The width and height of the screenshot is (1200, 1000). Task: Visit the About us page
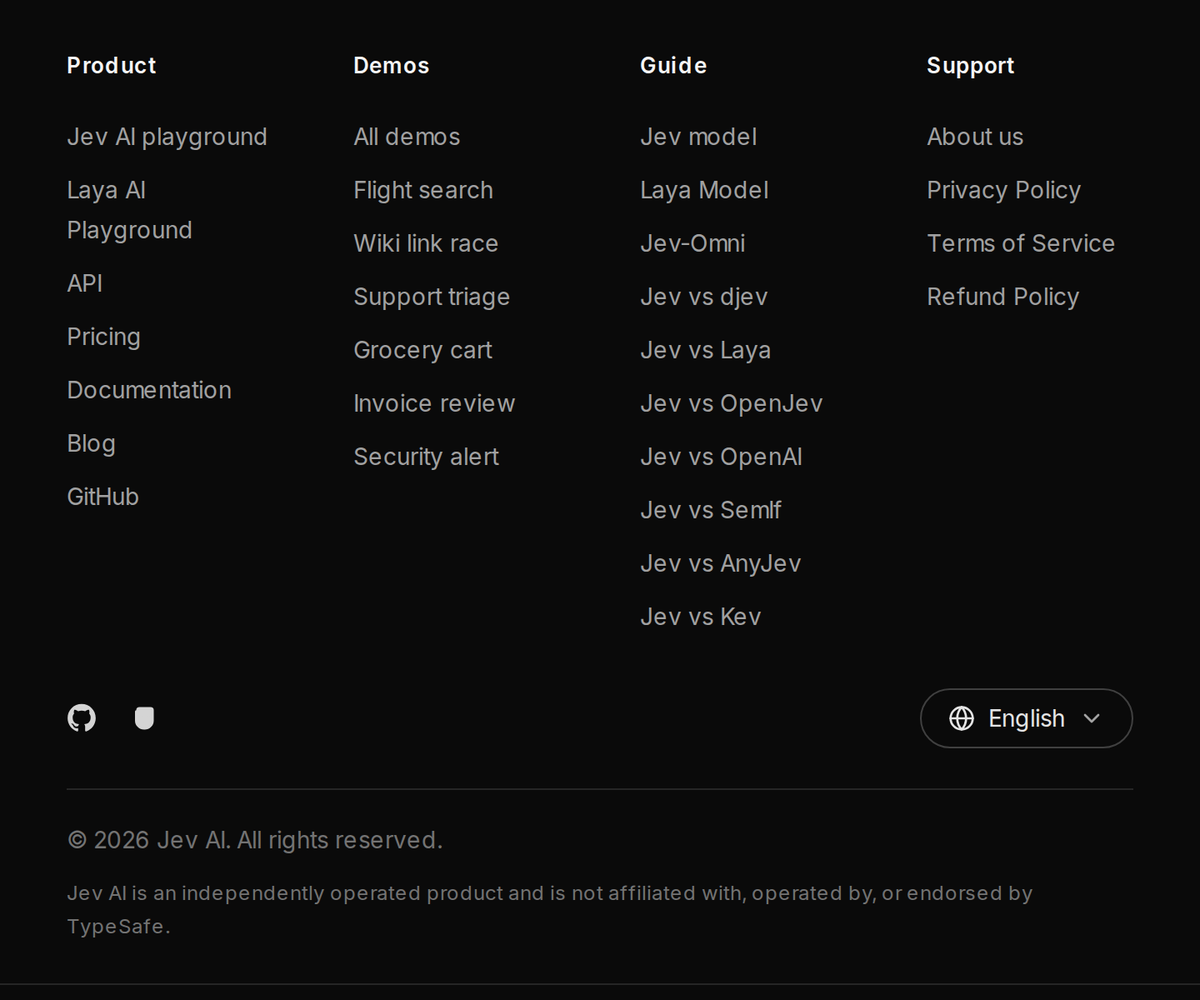975,137
